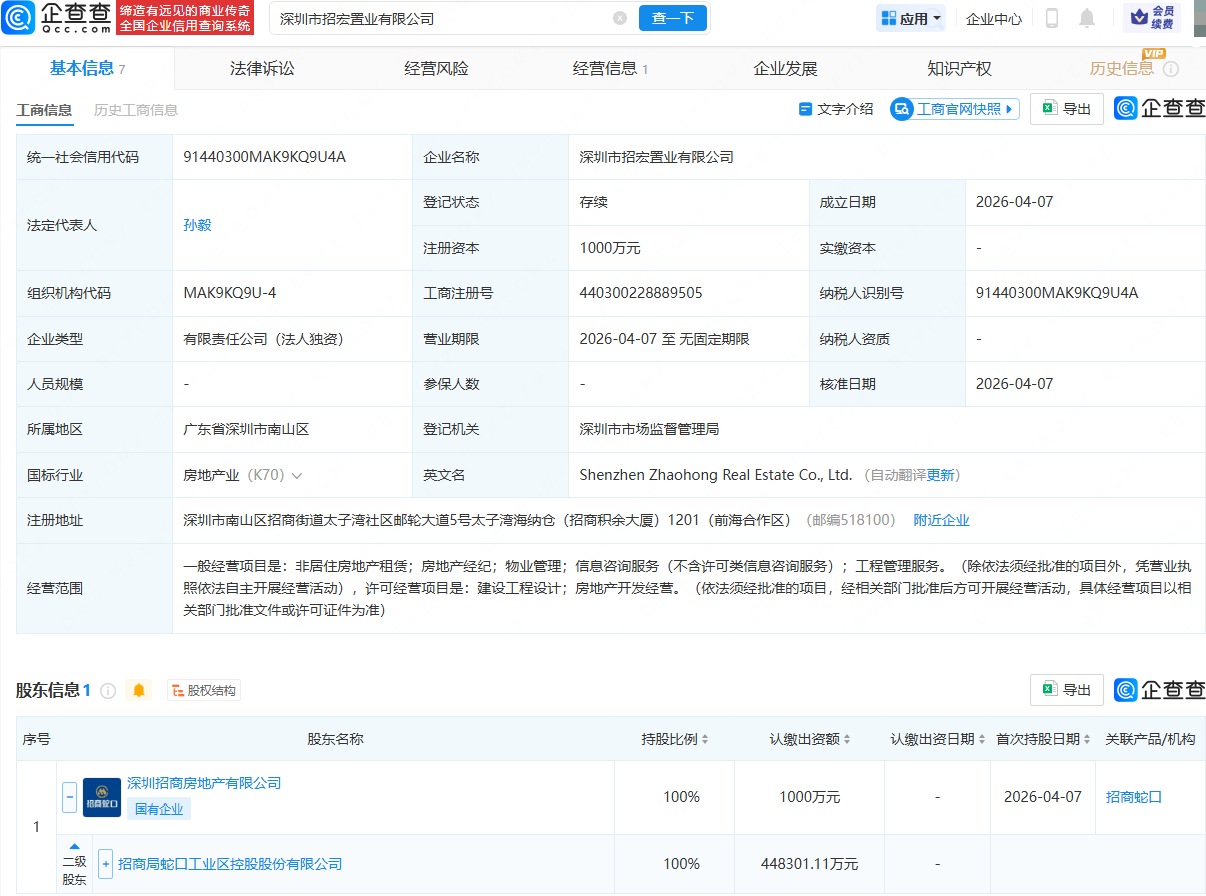Screen dimensions: 1206x896
Task: Click the 文字介绍 document icon
Action: (808, 108)
